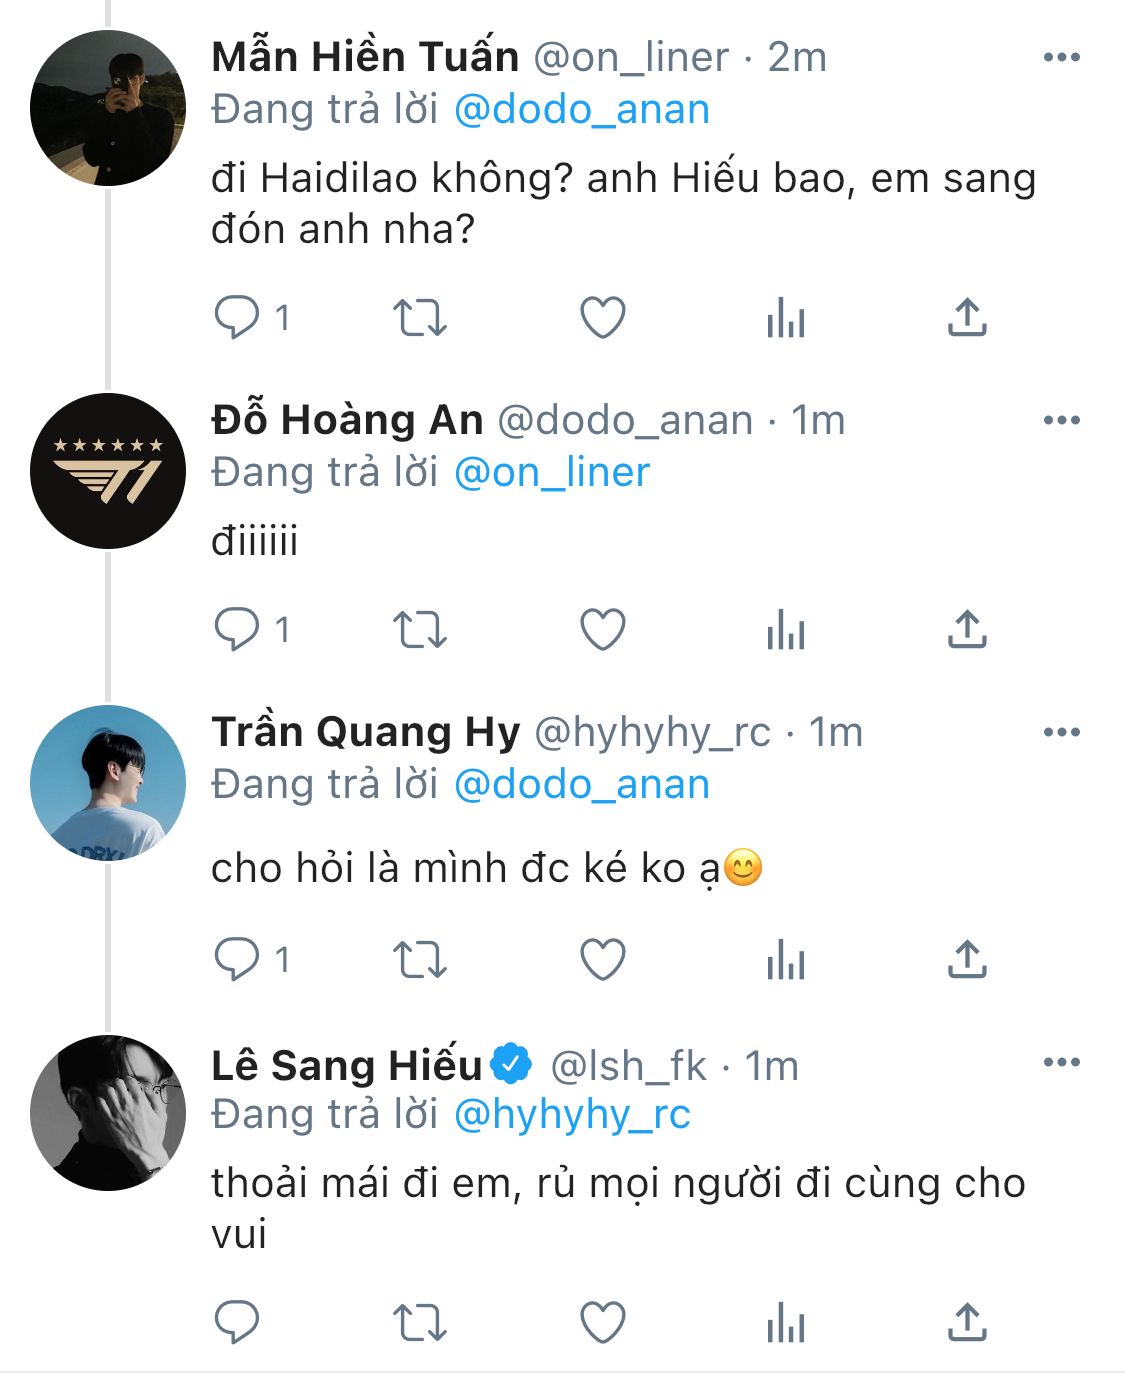Open the @dodo_anan mention under Mẫn Hiền Tuấn
This screenshot has height=1373, width=1125.
click(581, 110)
